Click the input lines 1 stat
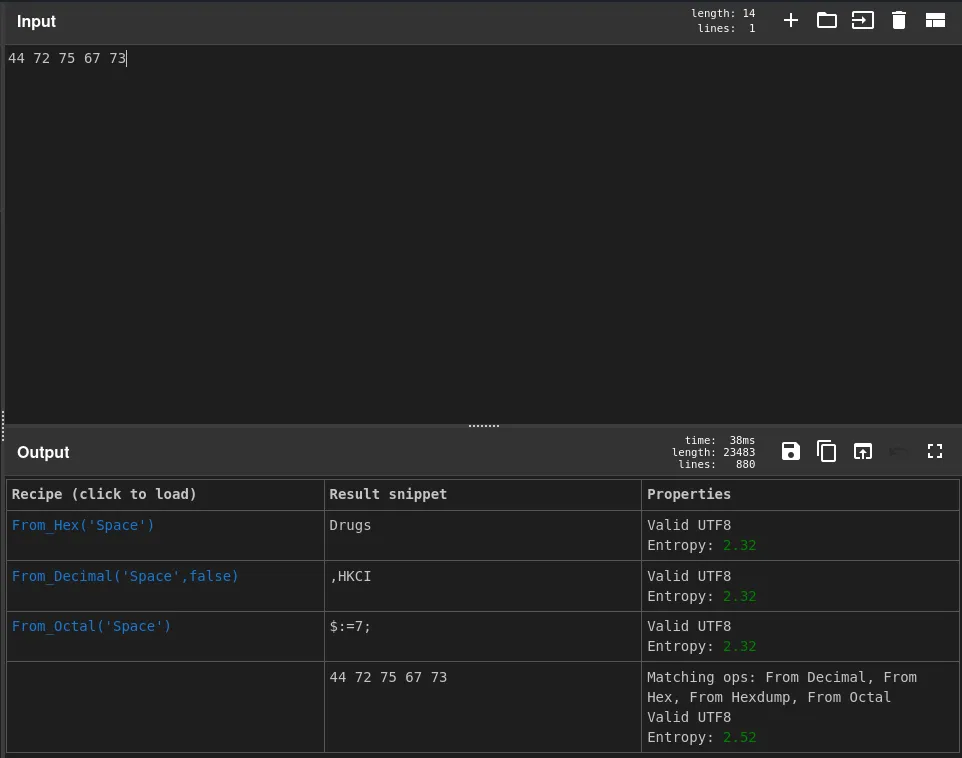Image resolution: width=962 pixels, height=758 pixels. pyautogui.click(x=726, y=28)
